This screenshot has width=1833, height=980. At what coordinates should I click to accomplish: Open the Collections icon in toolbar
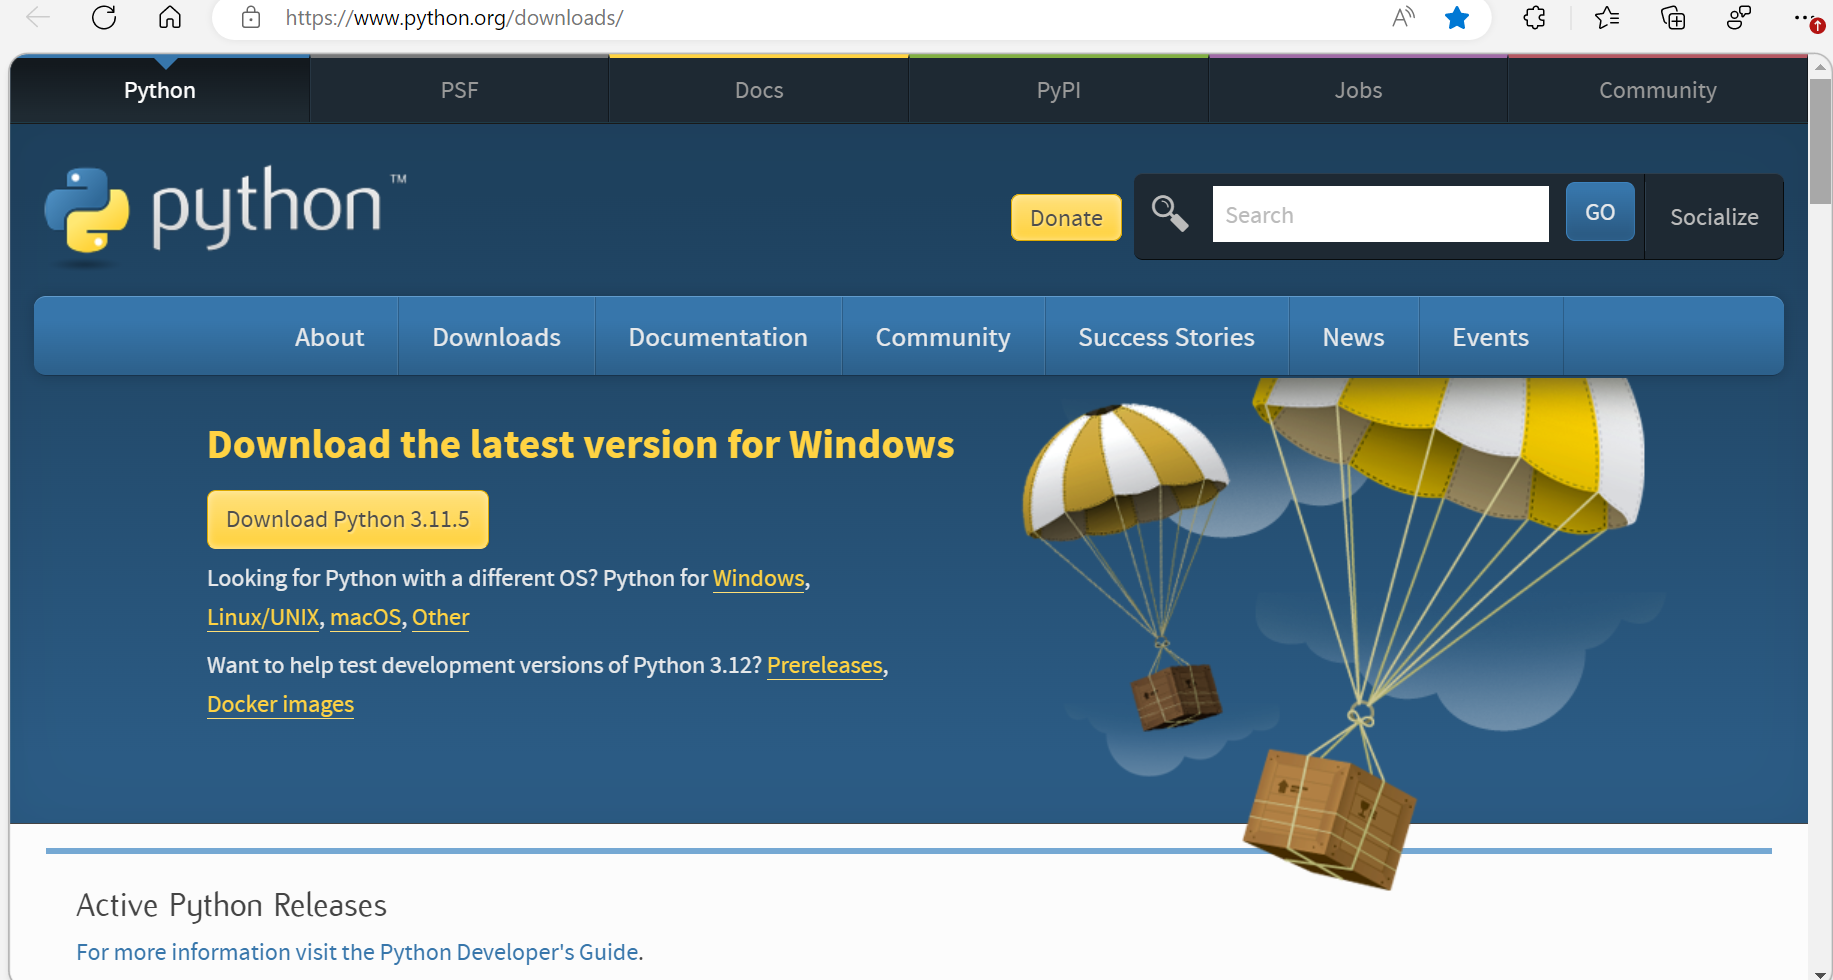pyautogui.click(x=1673, y=17)
